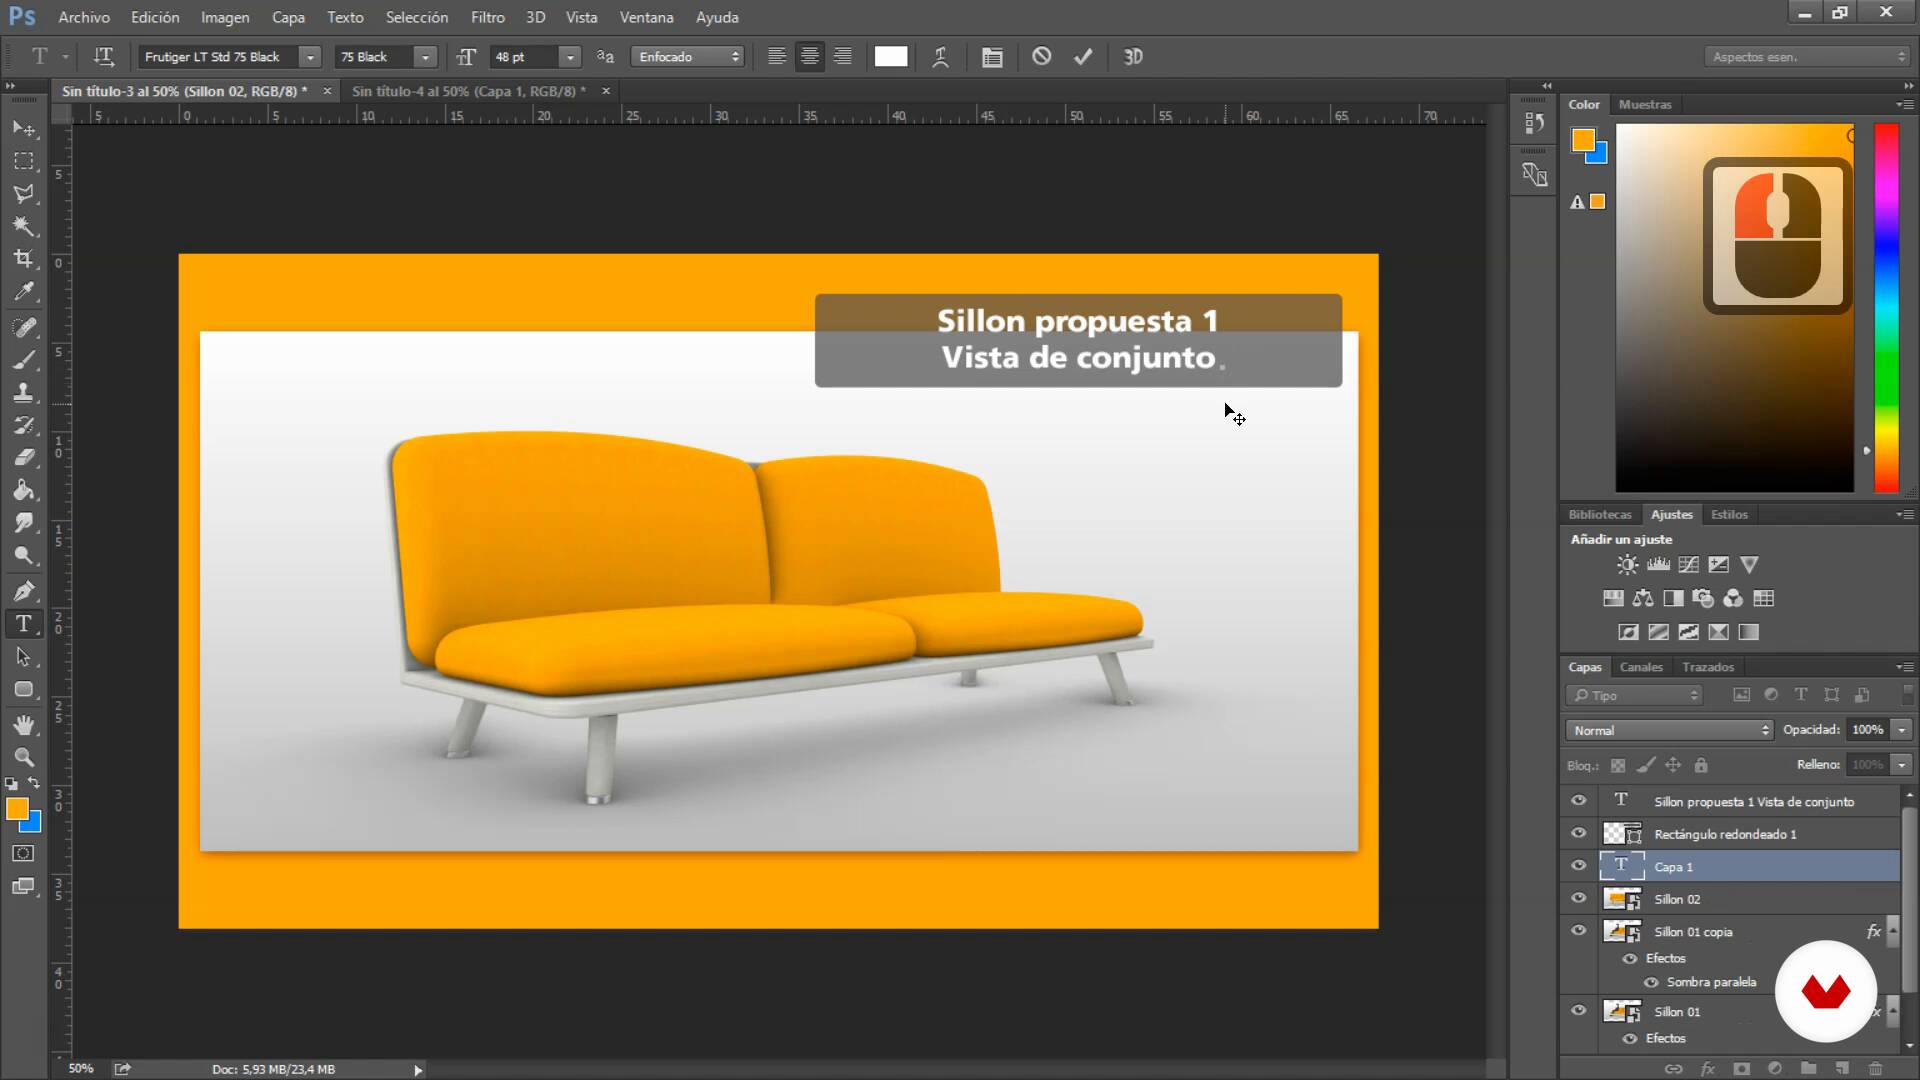
Task: Open the font size dropdown
Action: tap(570, 57)
